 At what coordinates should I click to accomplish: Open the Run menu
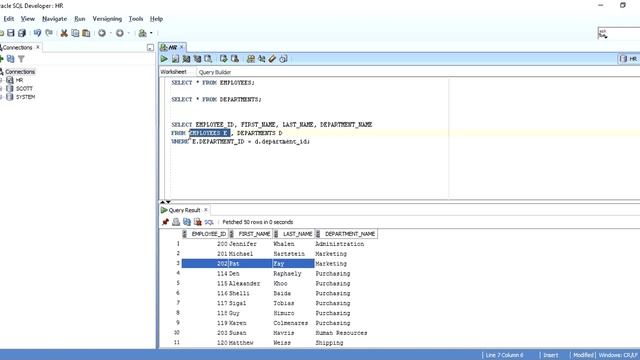point(80,19)
